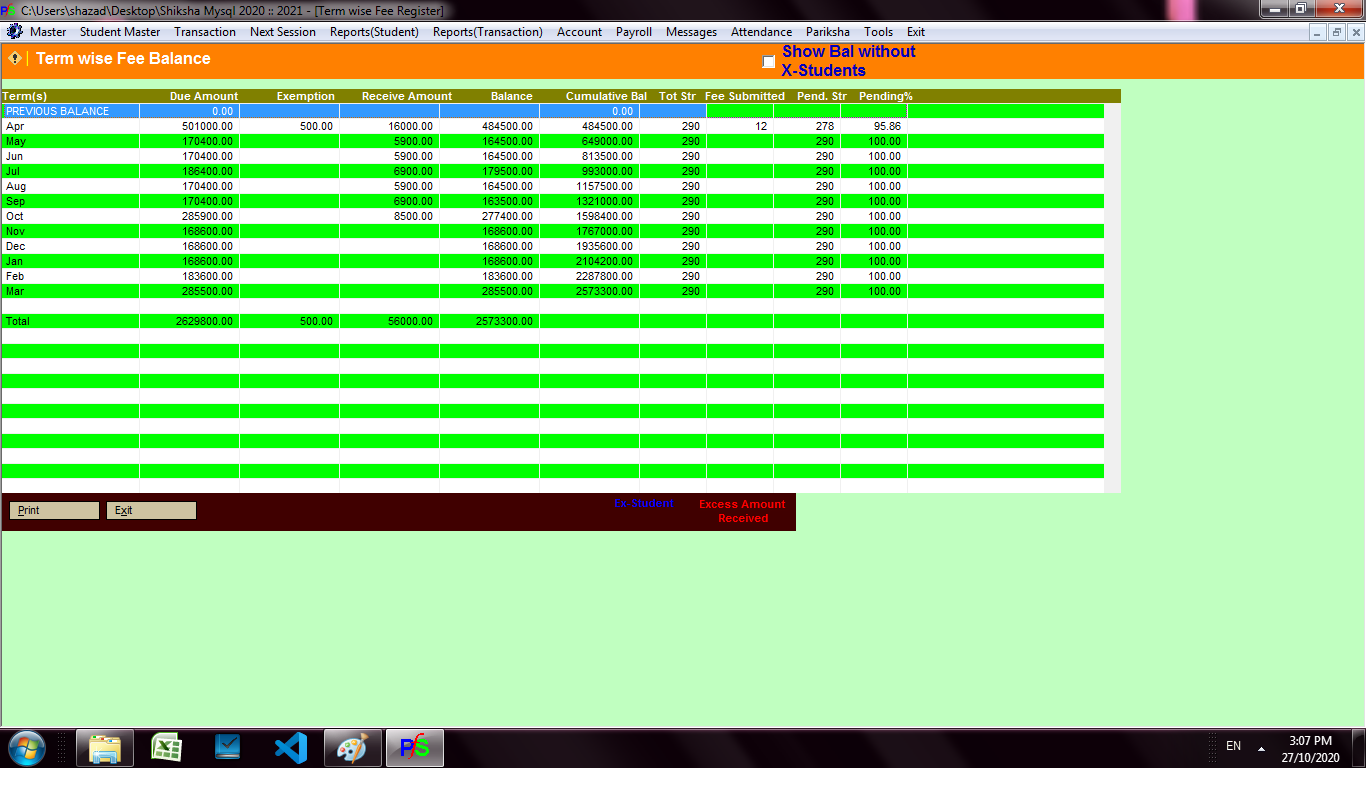Open Visual Studio Code from the taskbar

(x=291, y=748)
